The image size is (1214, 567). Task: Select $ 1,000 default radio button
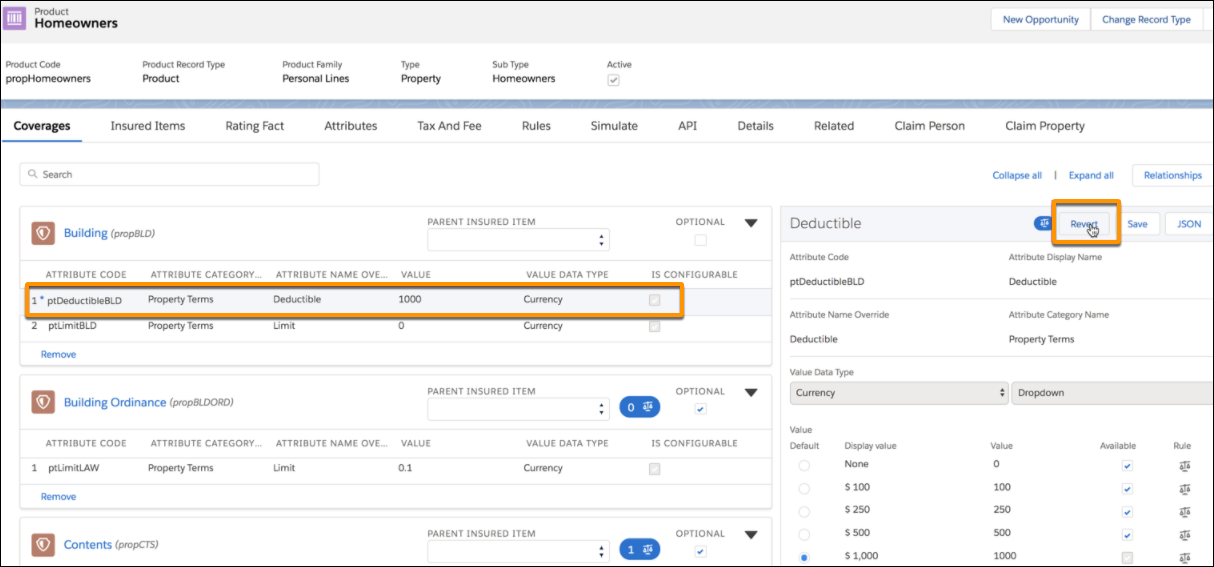tap(804, 558)
